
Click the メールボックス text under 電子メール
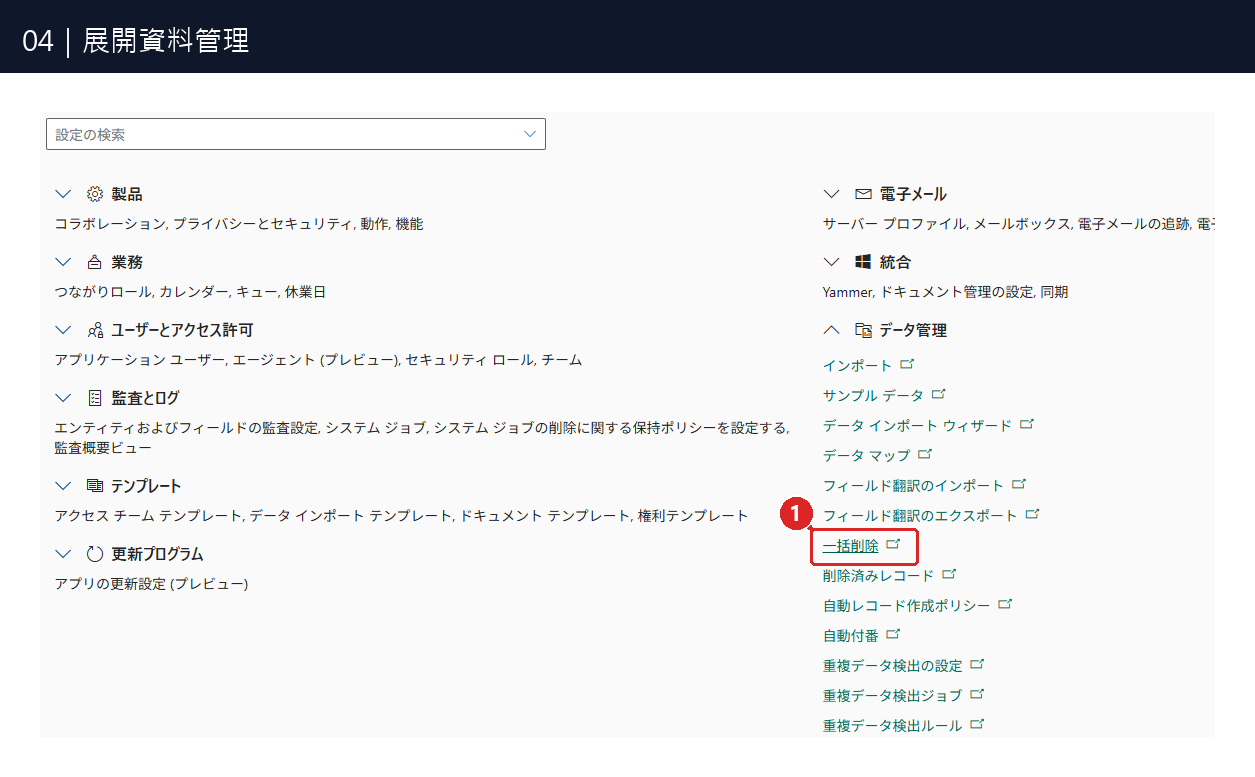click(x=1021, y=224)
